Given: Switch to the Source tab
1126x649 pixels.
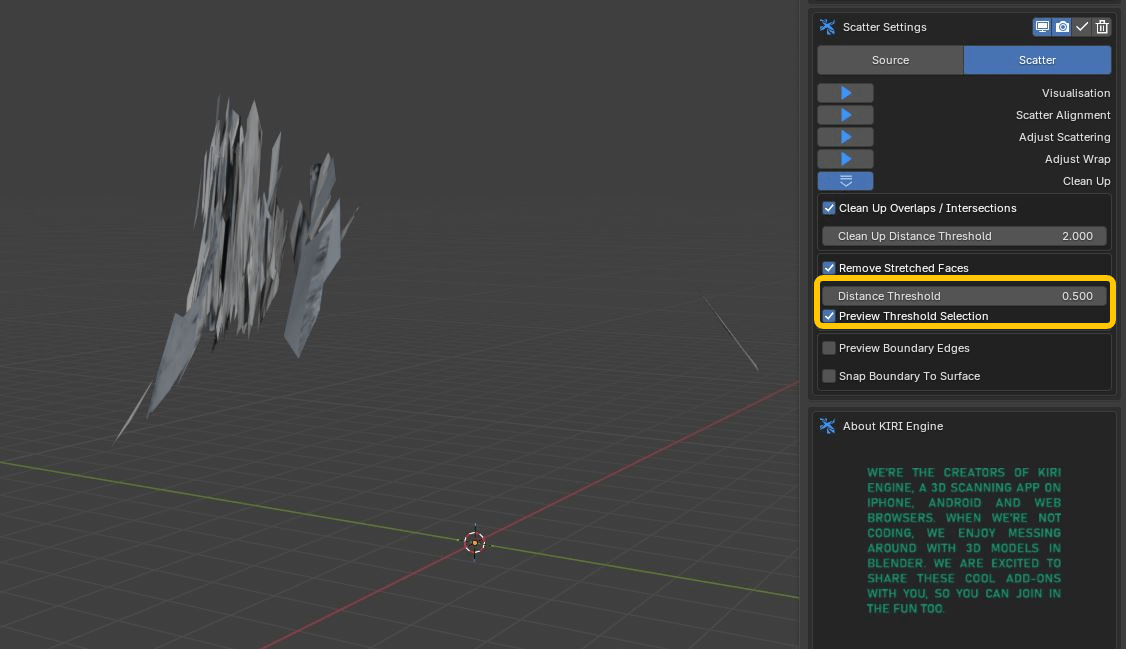Looking at the screenshot, I should 890,60.
